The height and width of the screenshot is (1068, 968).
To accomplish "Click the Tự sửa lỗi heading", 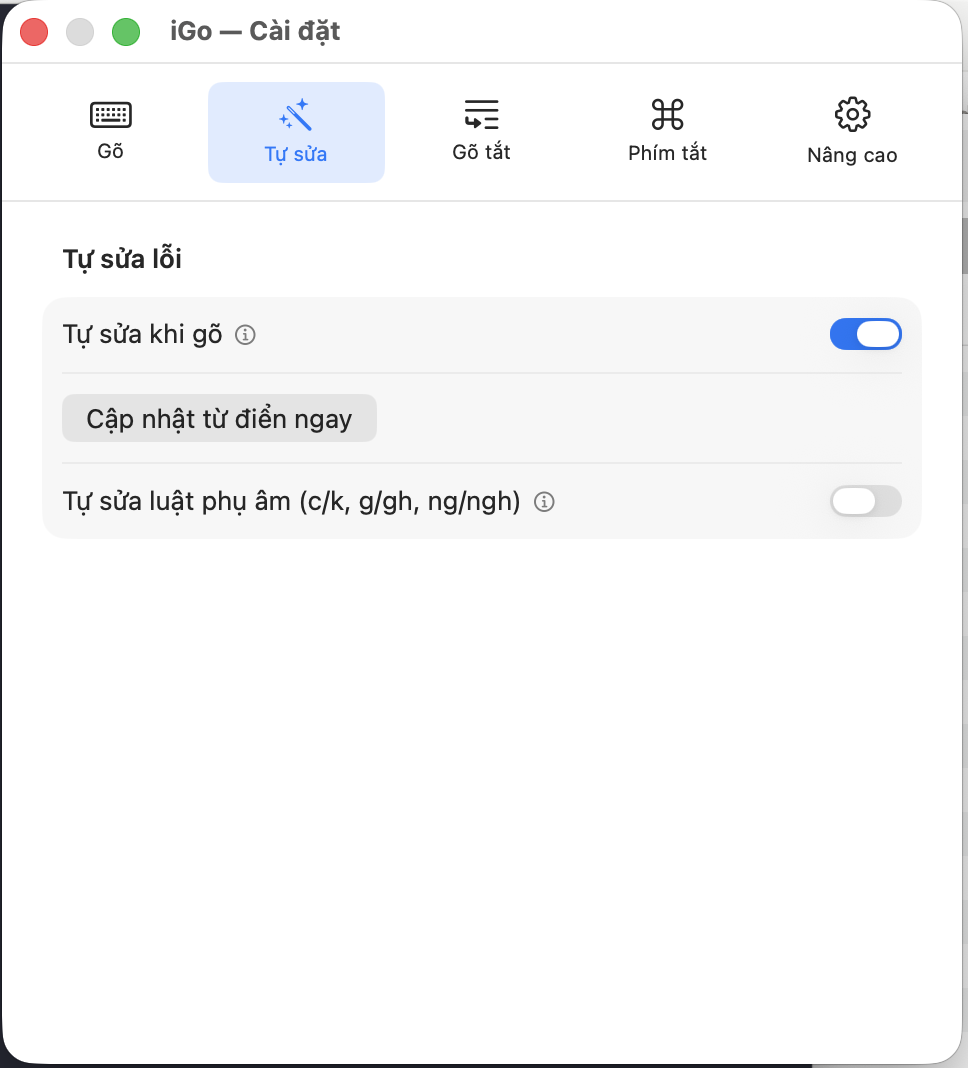I will click(123, 260).
